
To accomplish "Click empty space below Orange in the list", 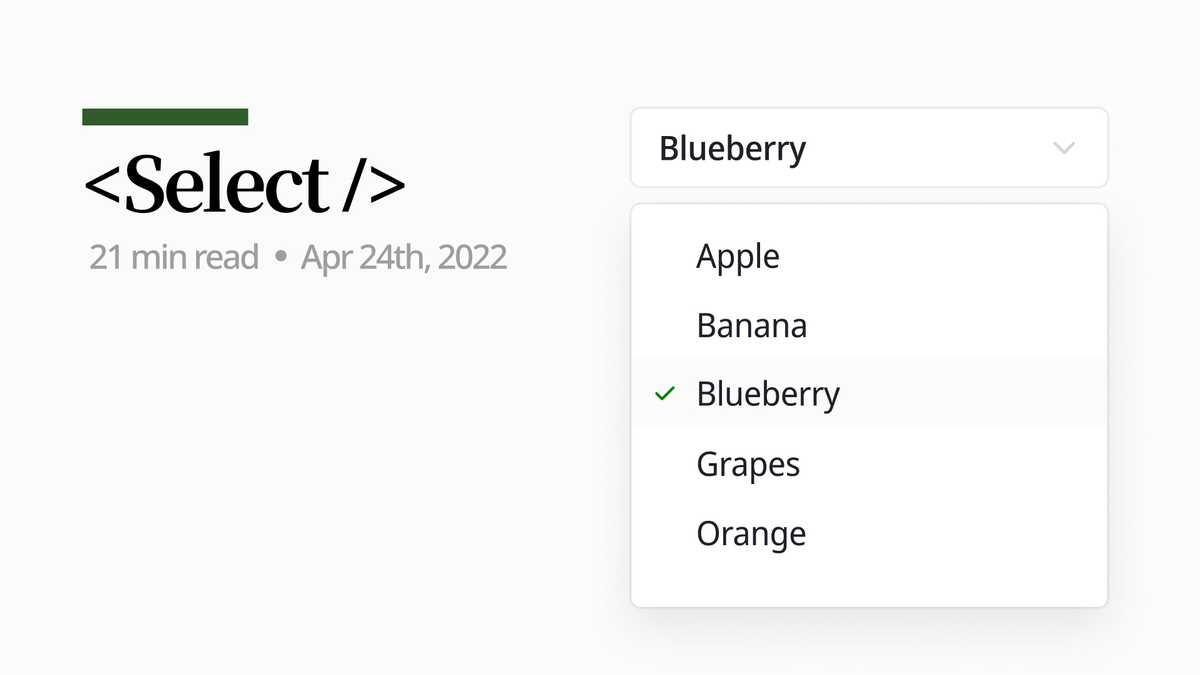I will click(868, 582).
